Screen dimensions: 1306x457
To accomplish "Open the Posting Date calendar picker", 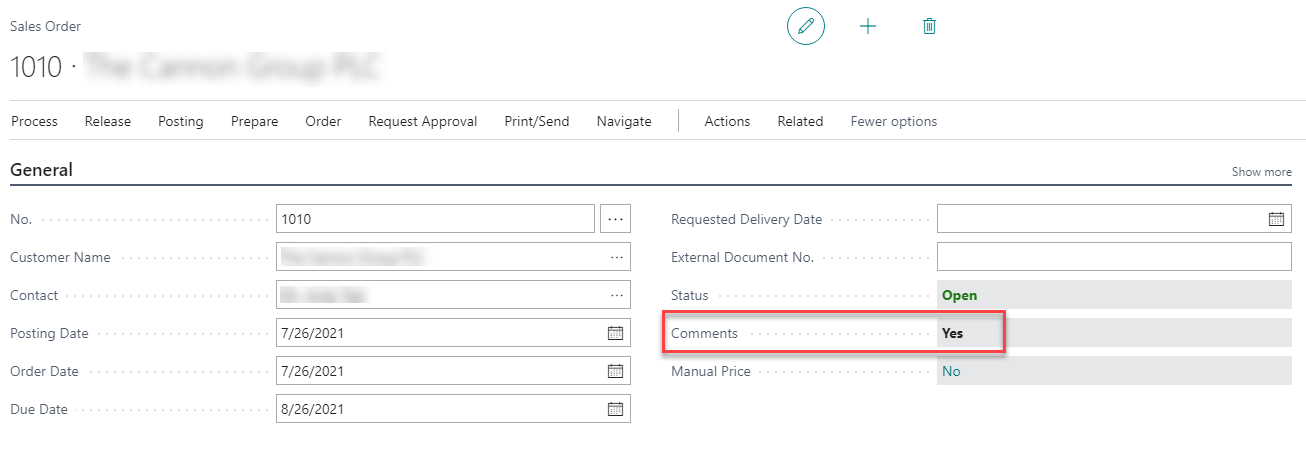I will tap(616, 333).
